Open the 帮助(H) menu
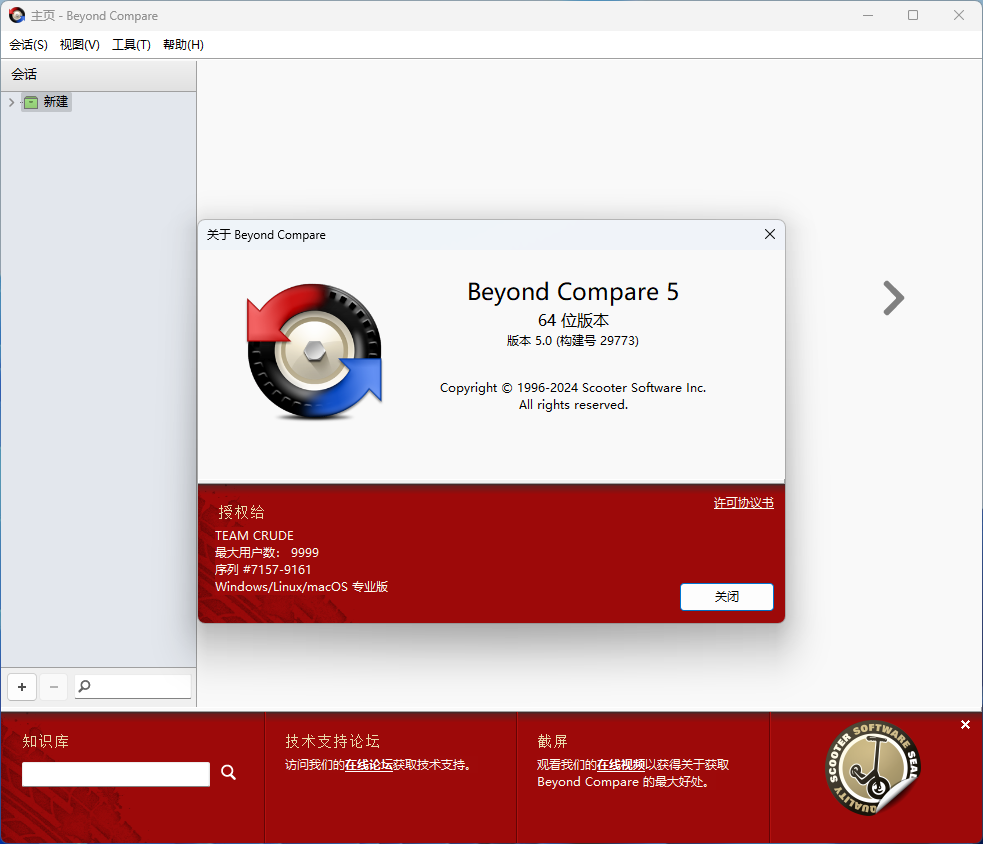 tap(183, 45)
